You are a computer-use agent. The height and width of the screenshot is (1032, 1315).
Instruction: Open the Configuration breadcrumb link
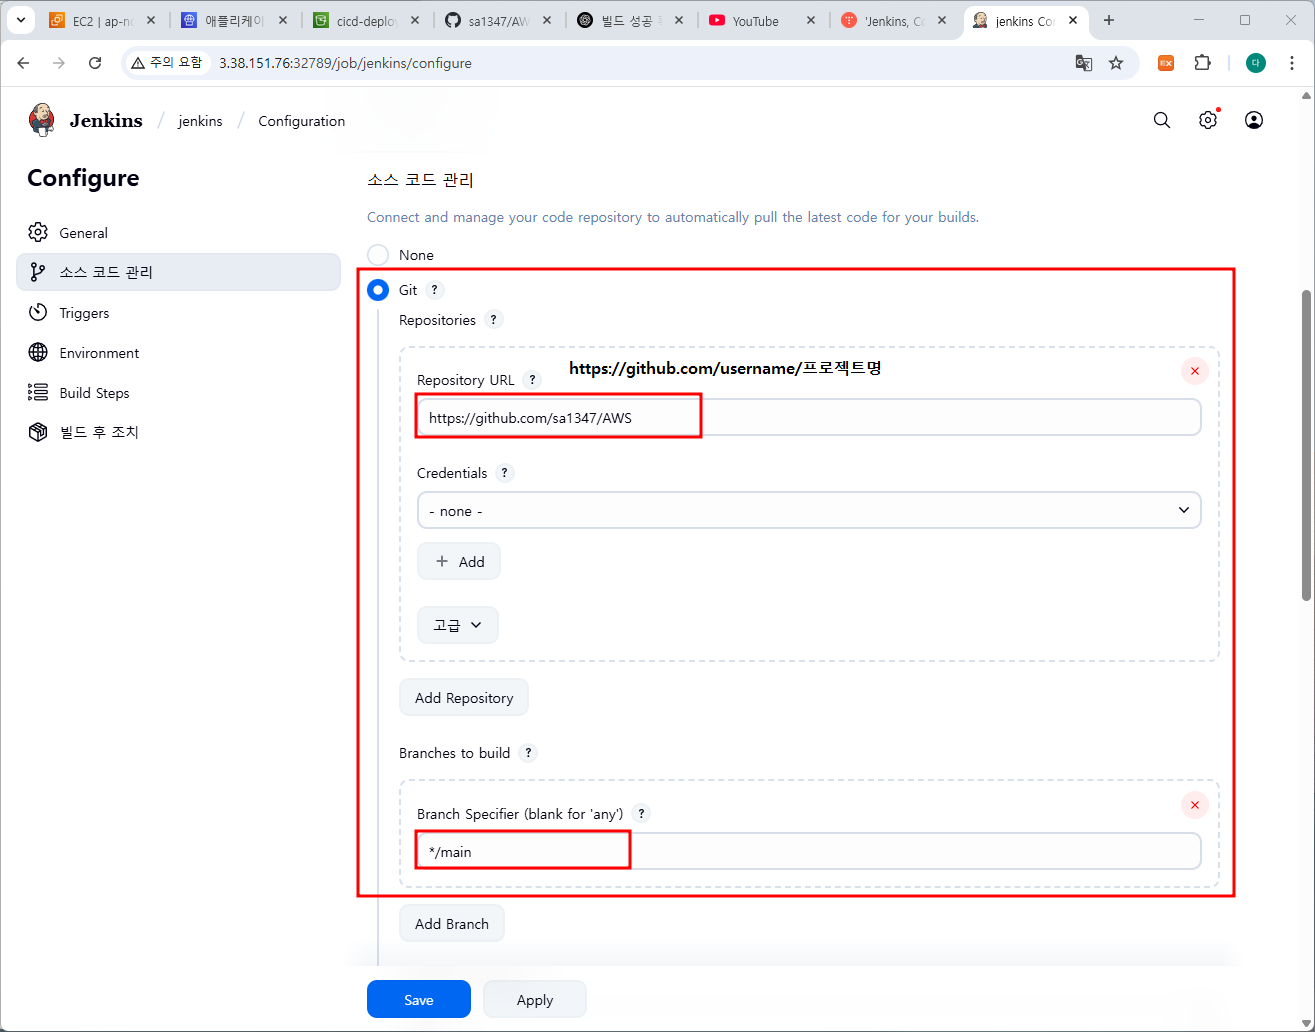[x=301, y=121]
